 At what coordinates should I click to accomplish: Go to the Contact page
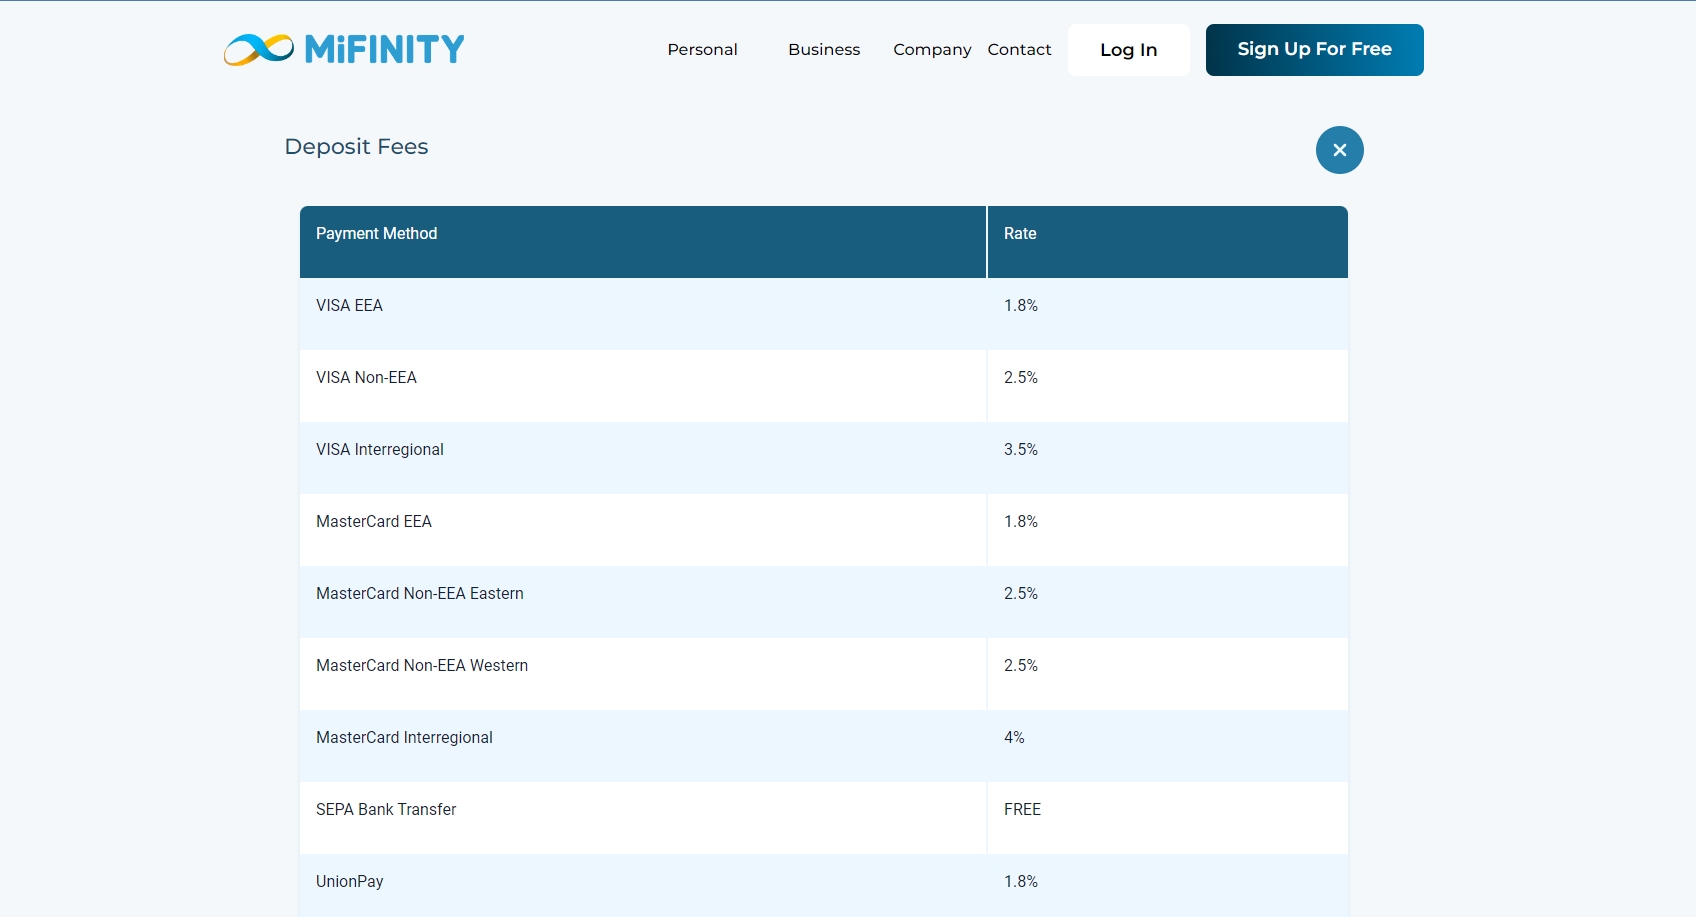click(1019, 50)
